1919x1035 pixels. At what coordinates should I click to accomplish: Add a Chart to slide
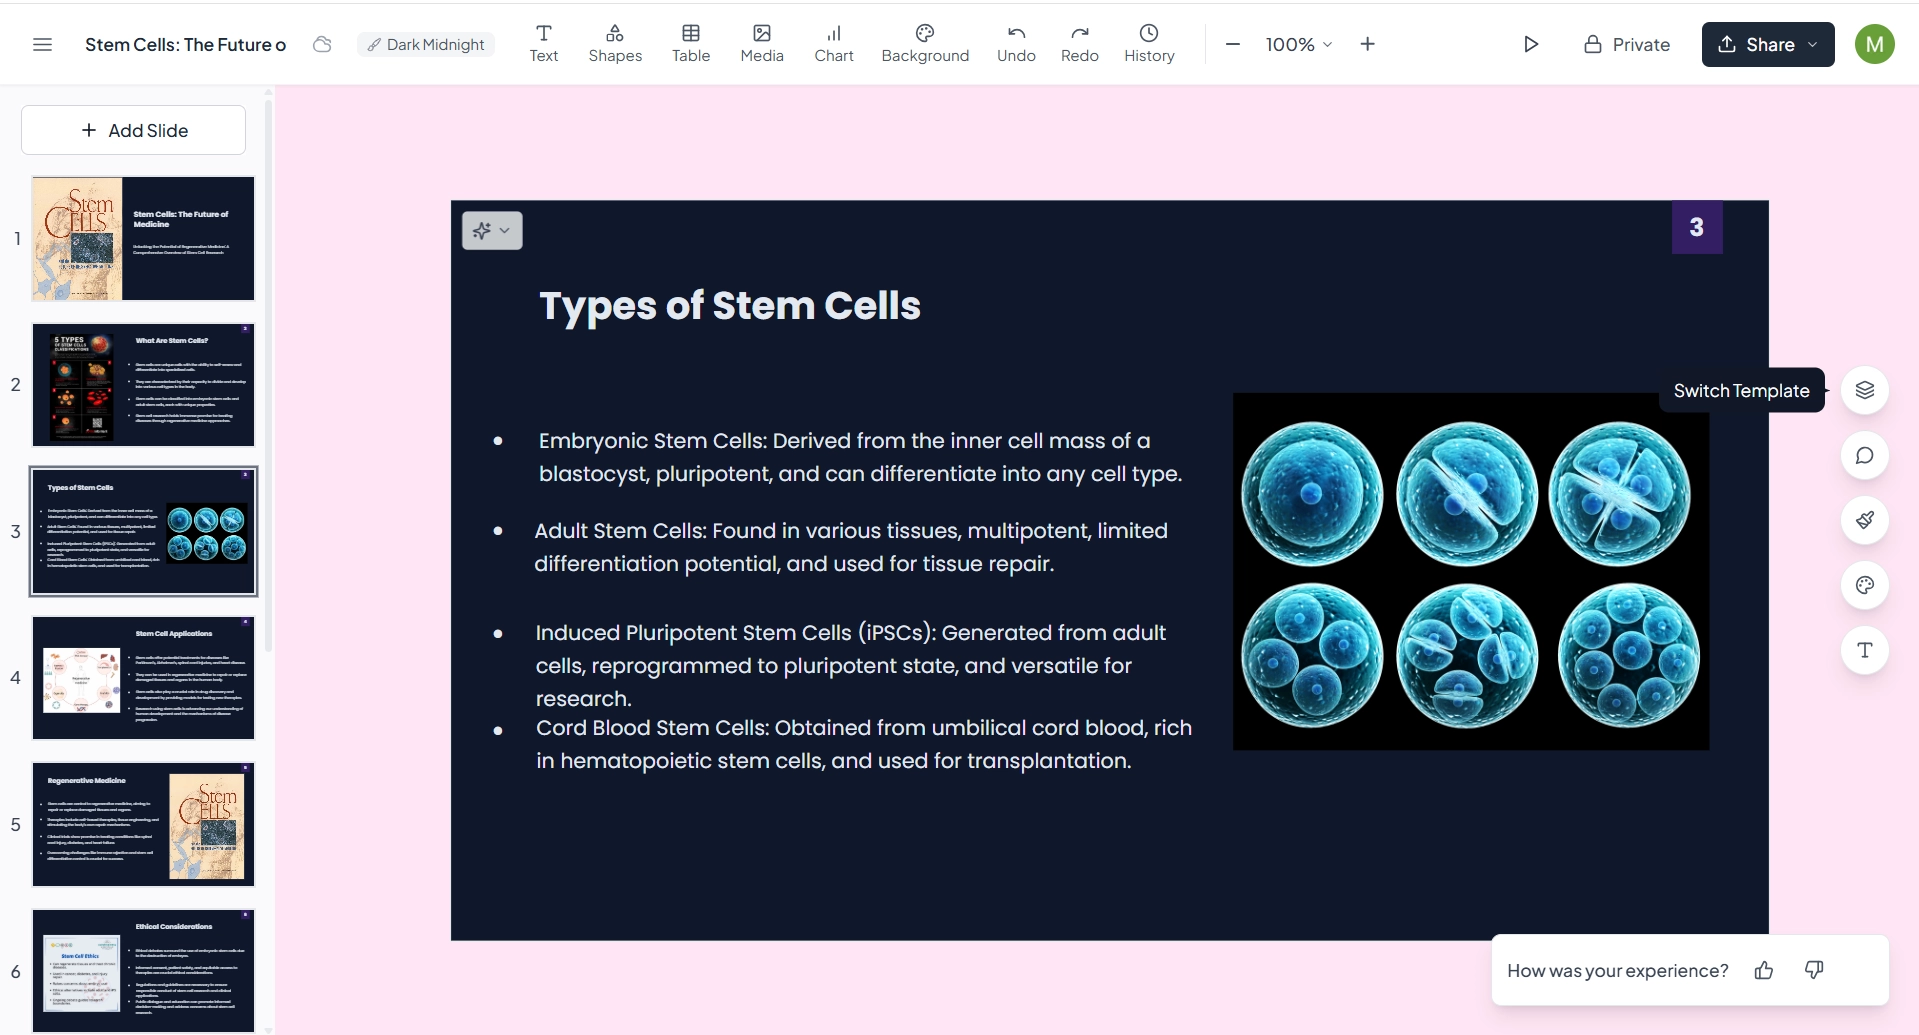[x=833, y=44]
